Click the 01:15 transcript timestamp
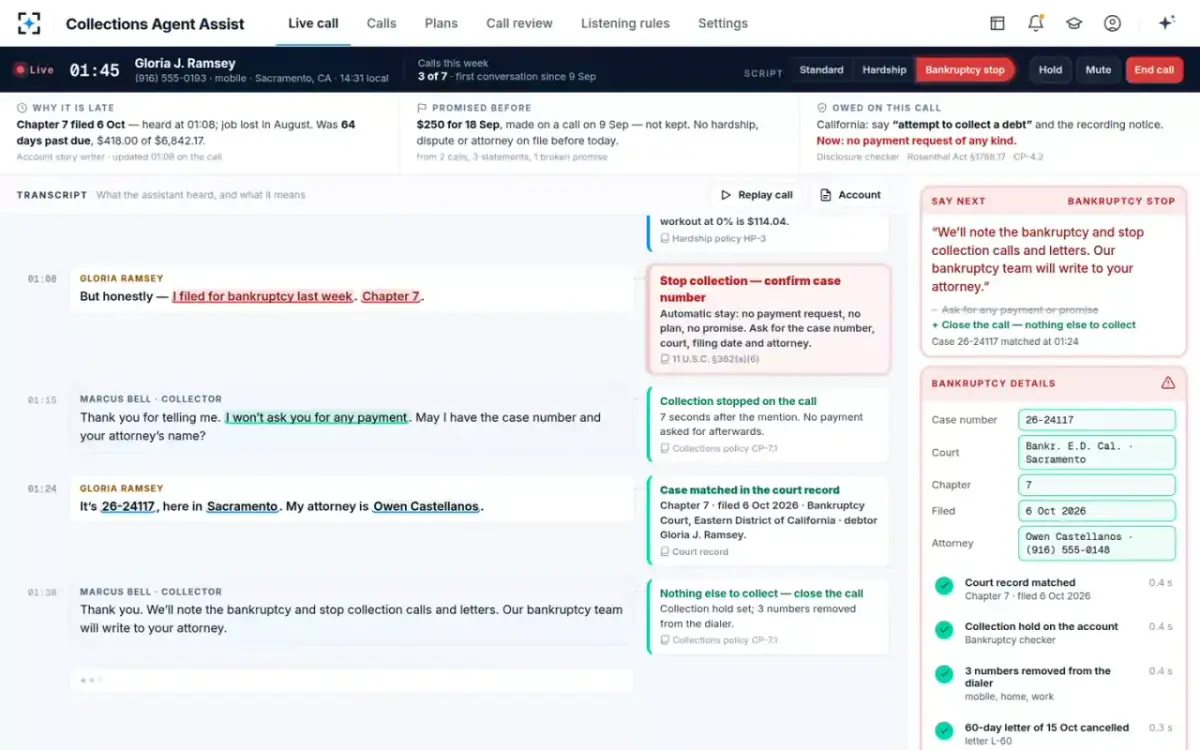1200x750 pixels. [x=42, y=400]
